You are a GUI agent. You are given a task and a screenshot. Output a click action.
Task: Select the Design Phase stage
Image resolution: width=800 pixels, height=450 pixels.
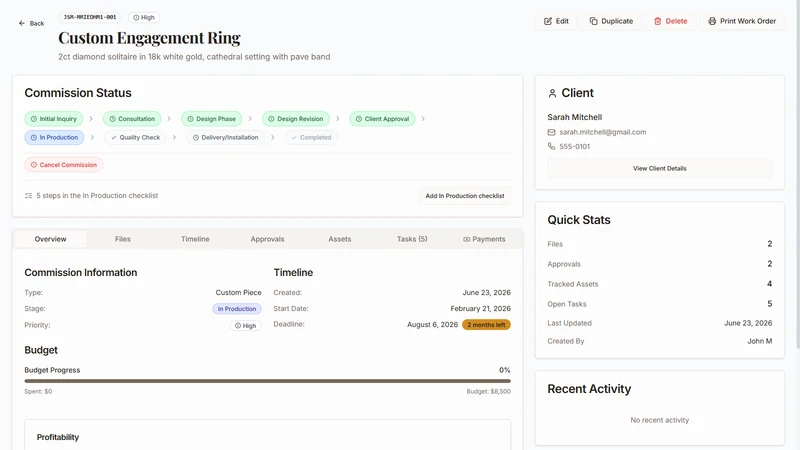tap(211, 119)
